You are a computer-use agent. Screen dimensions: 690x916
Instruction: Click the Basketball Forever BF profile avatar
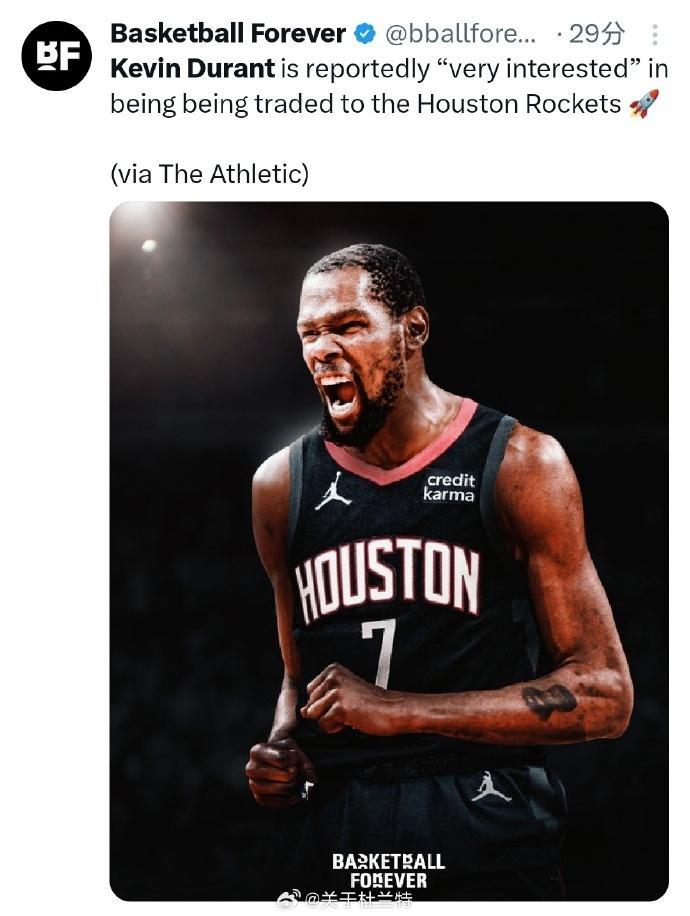(56, 55)
